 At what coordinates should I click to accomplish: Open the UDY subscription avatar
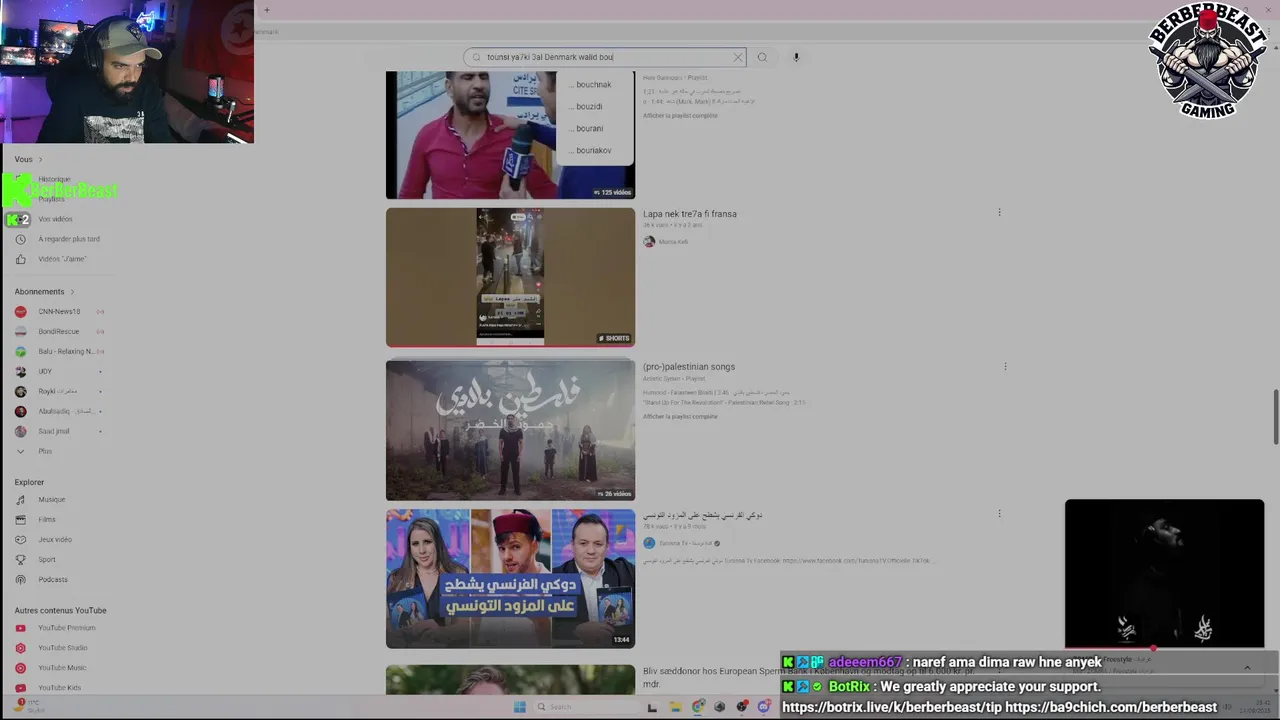point(20,372)
